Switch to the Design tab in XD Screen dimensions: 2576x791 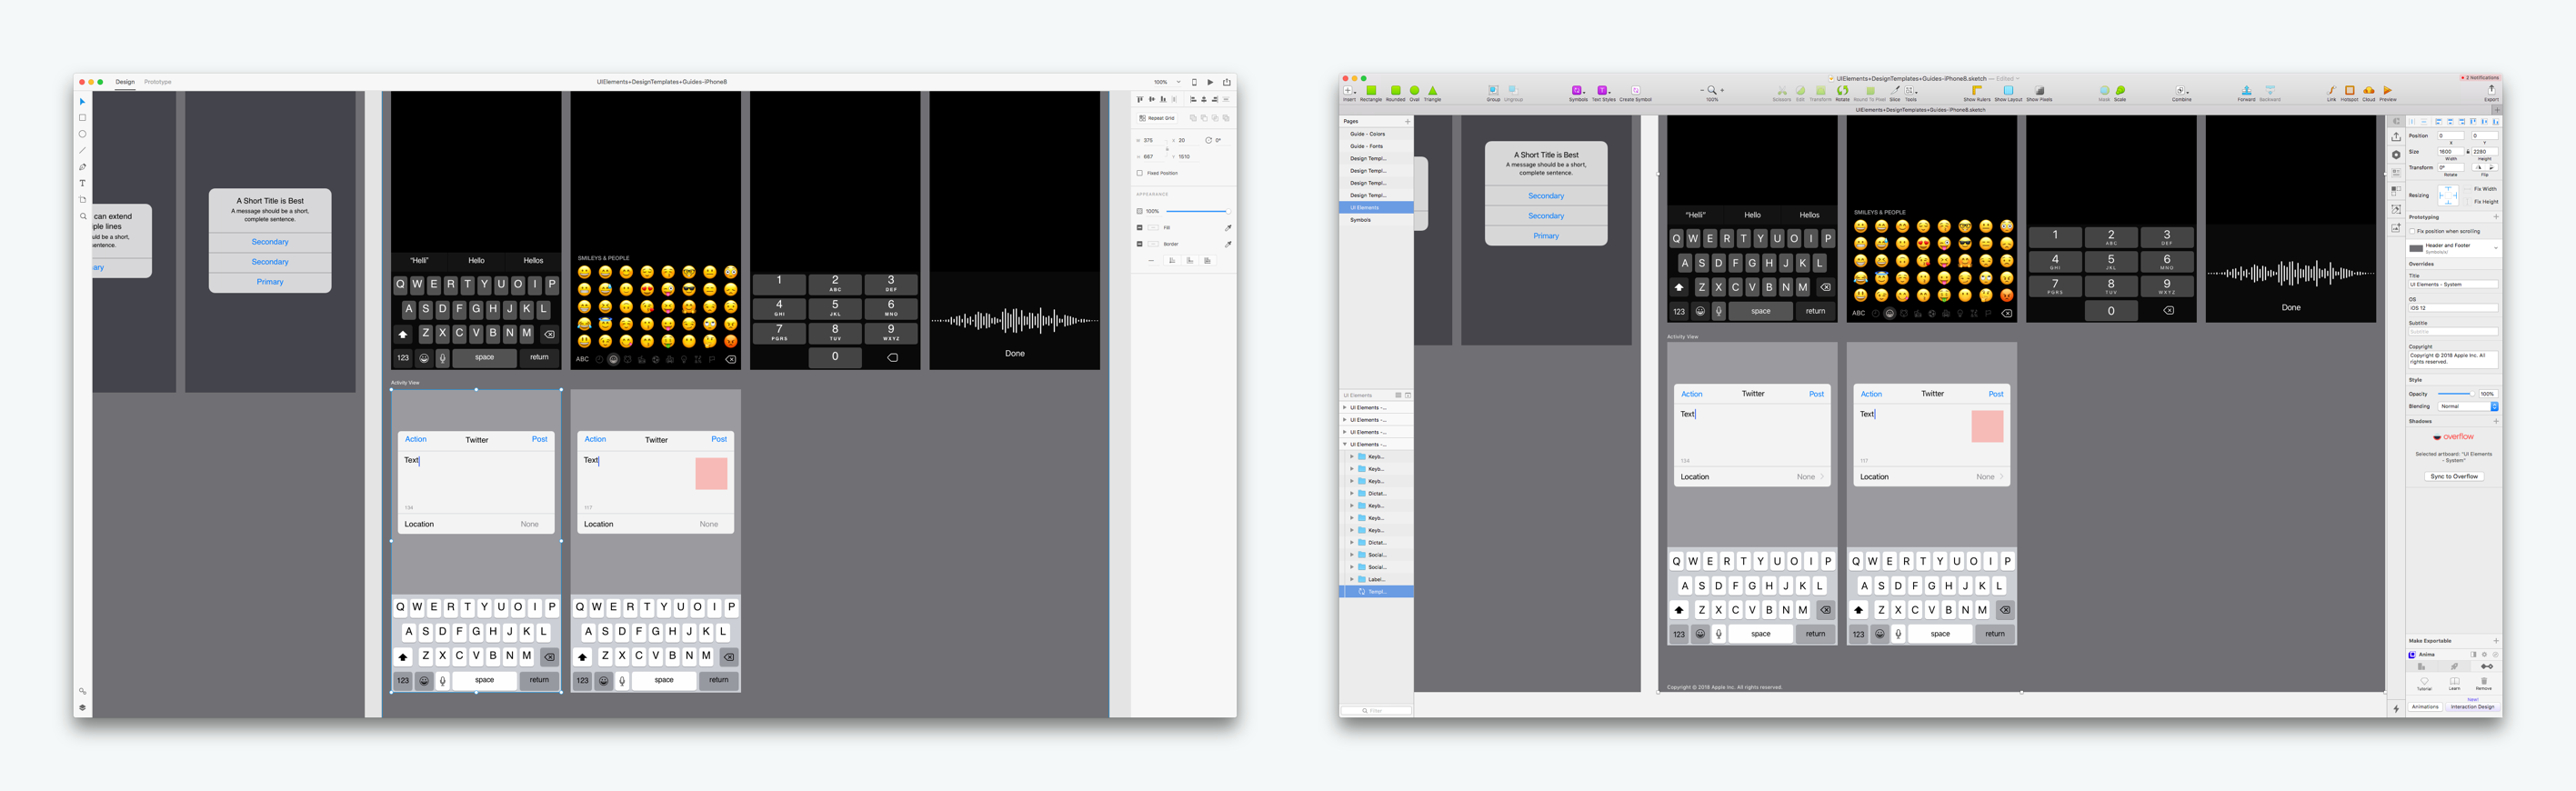coord(125,82)
